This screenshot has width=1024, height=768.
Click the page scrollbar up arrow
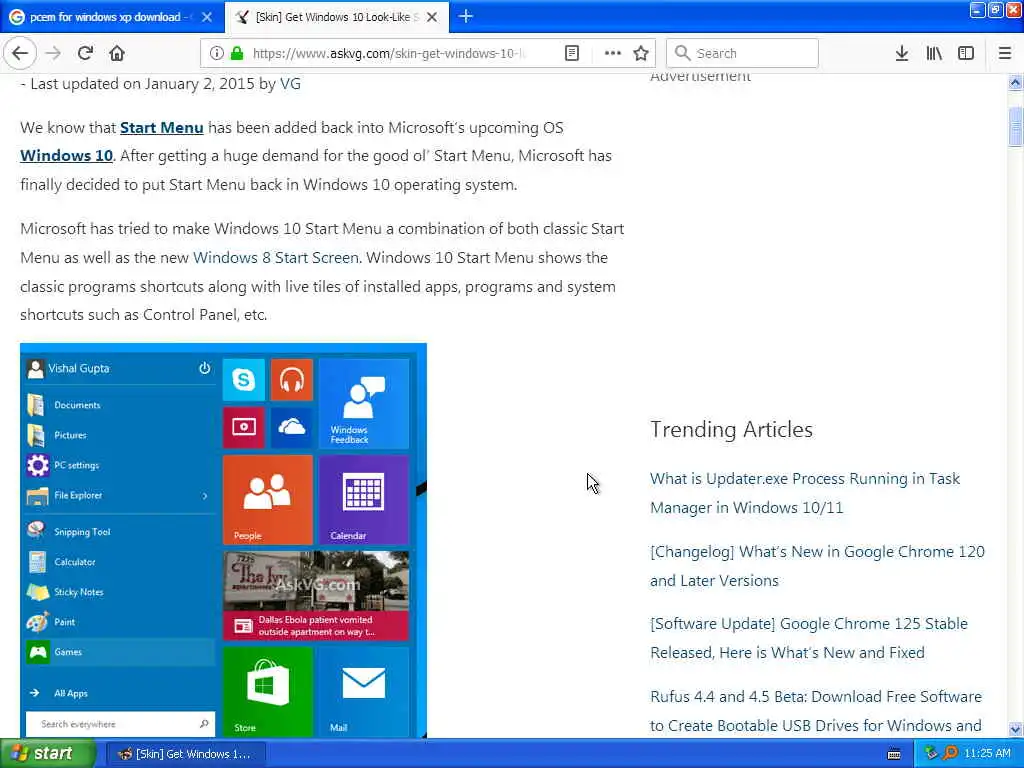[1015, 82]
